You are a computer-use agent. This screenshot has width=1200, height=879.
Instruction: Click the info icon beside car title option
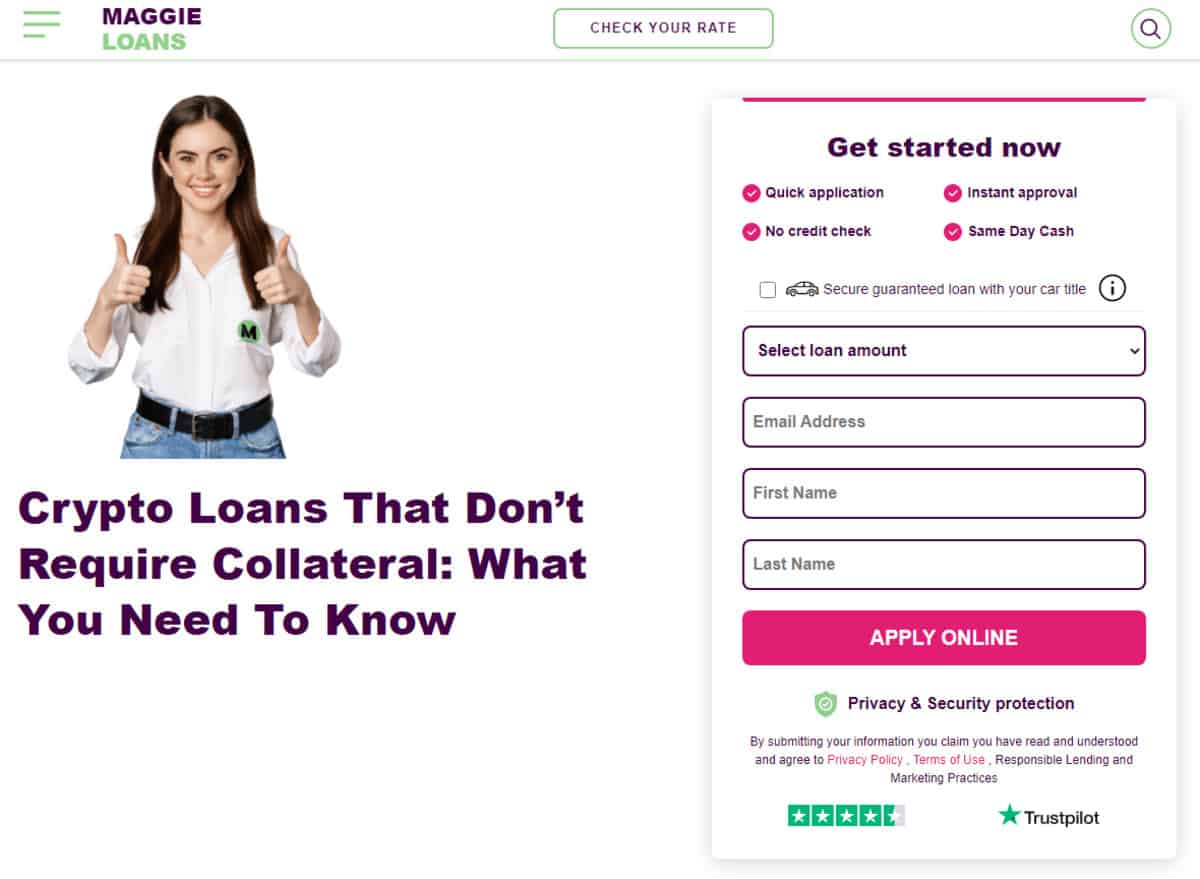click(x=1112, y=289)
